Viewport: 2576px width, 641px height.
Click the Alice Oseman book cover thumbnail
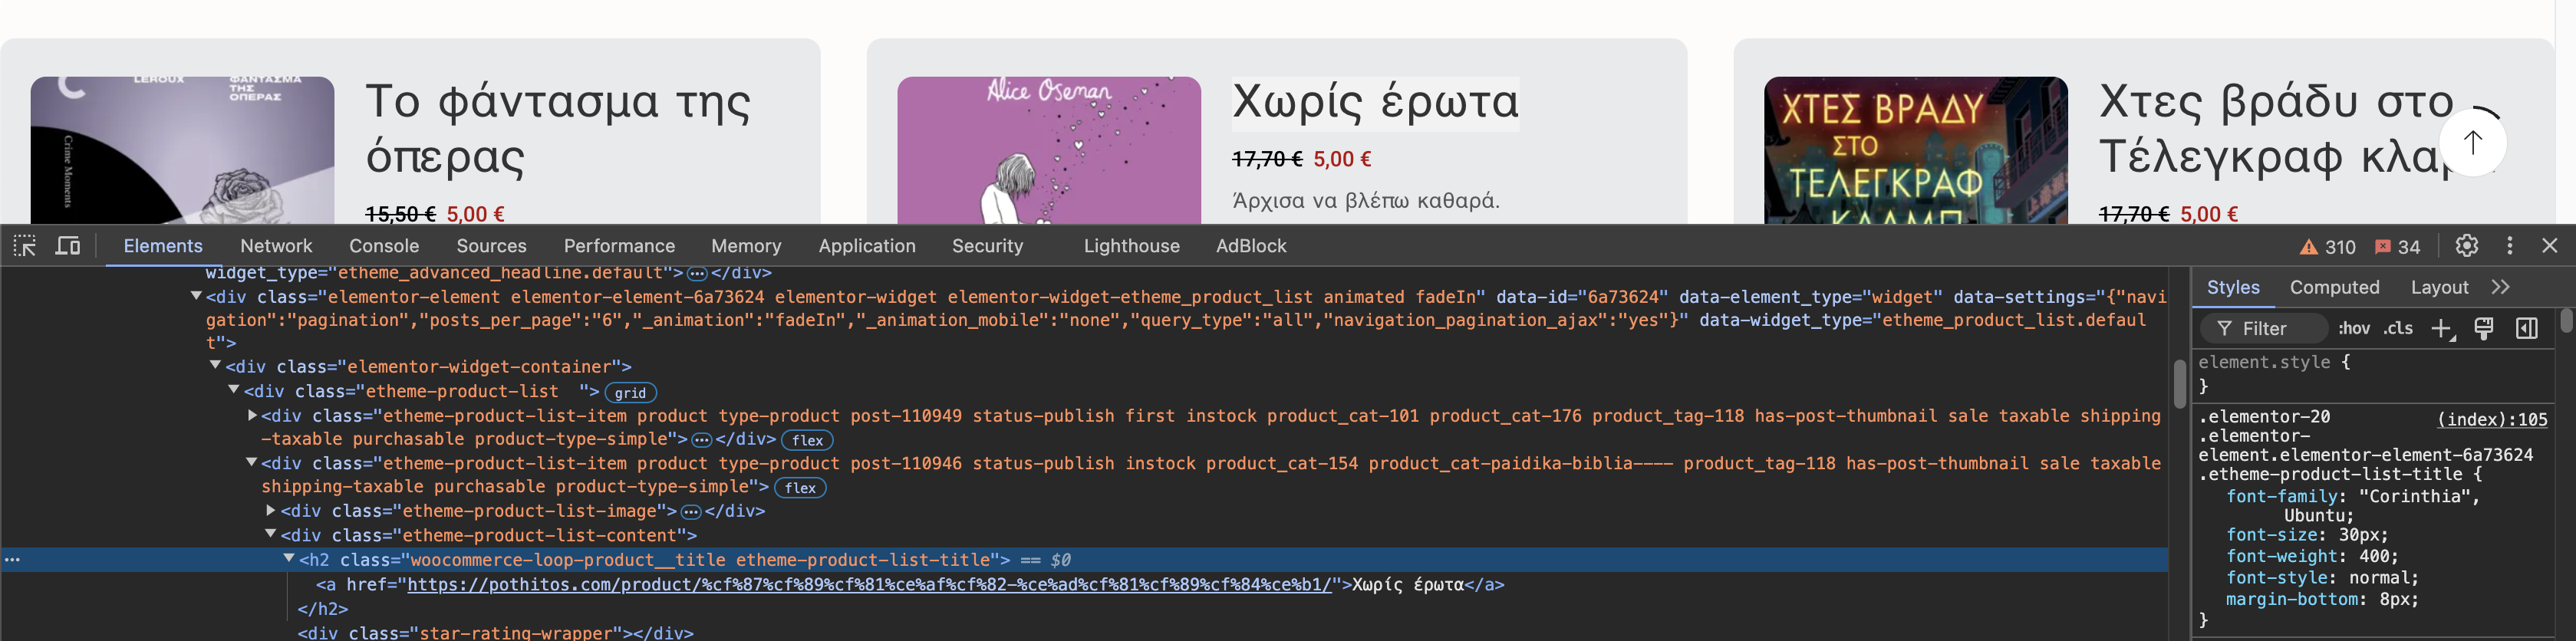(x=1049, y=150)
